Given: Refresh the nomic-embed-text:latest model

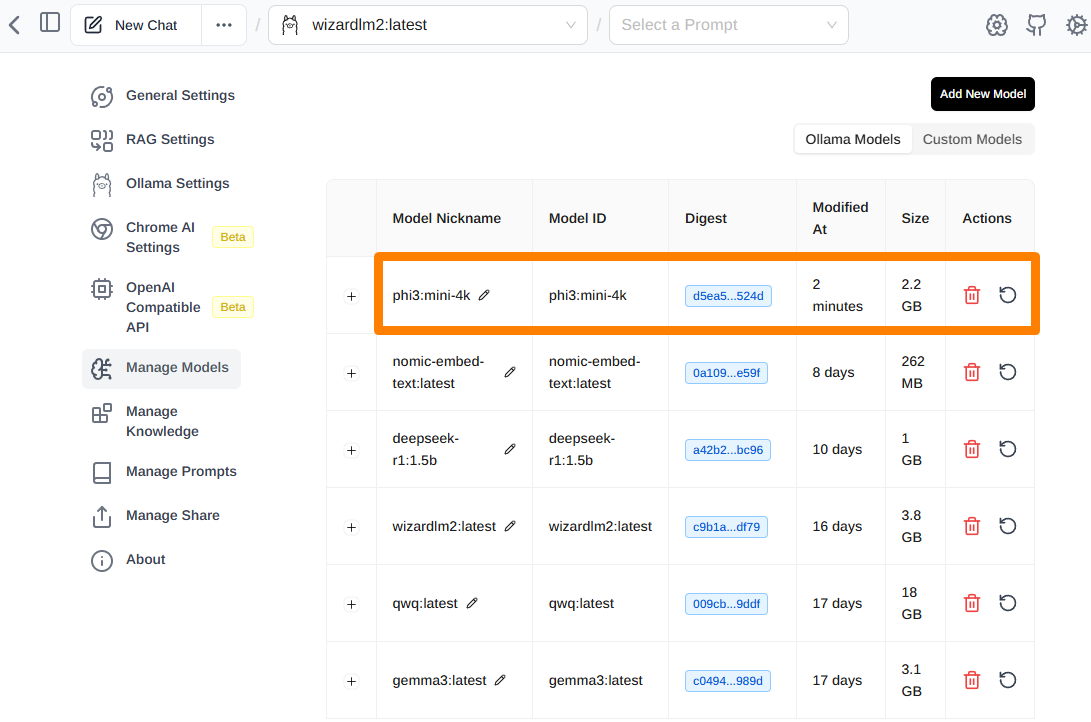Looking at the screenshot, I should 1008,372.
